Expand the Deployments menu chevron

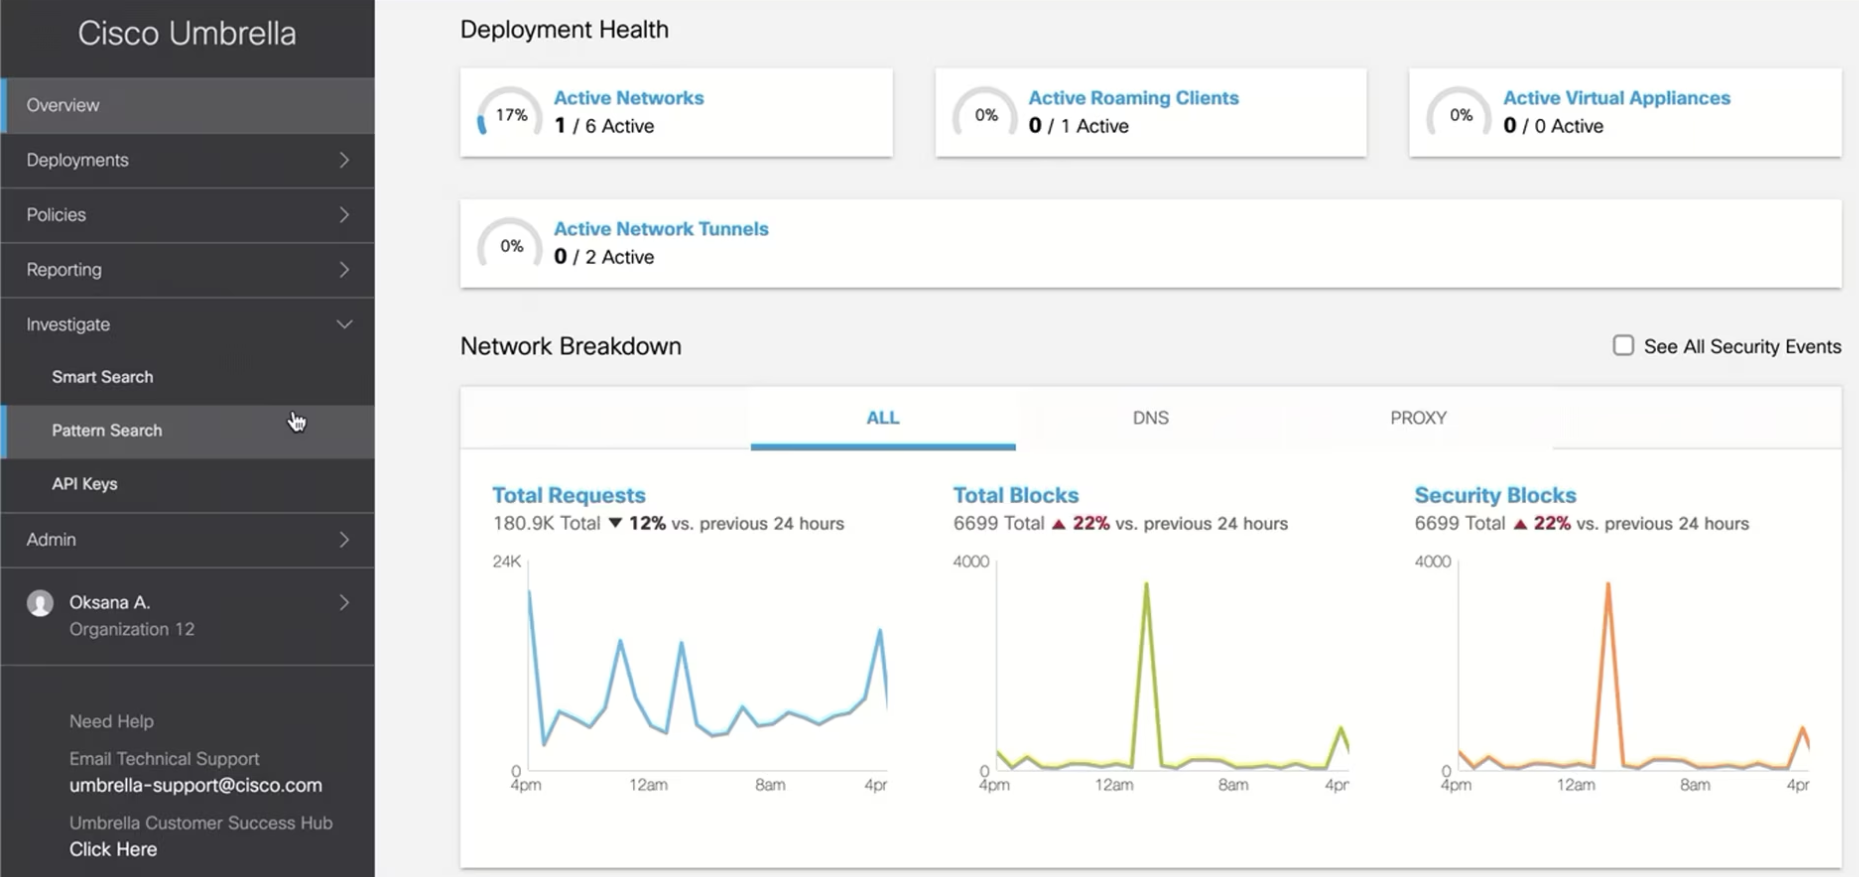(x=344, y=160)
